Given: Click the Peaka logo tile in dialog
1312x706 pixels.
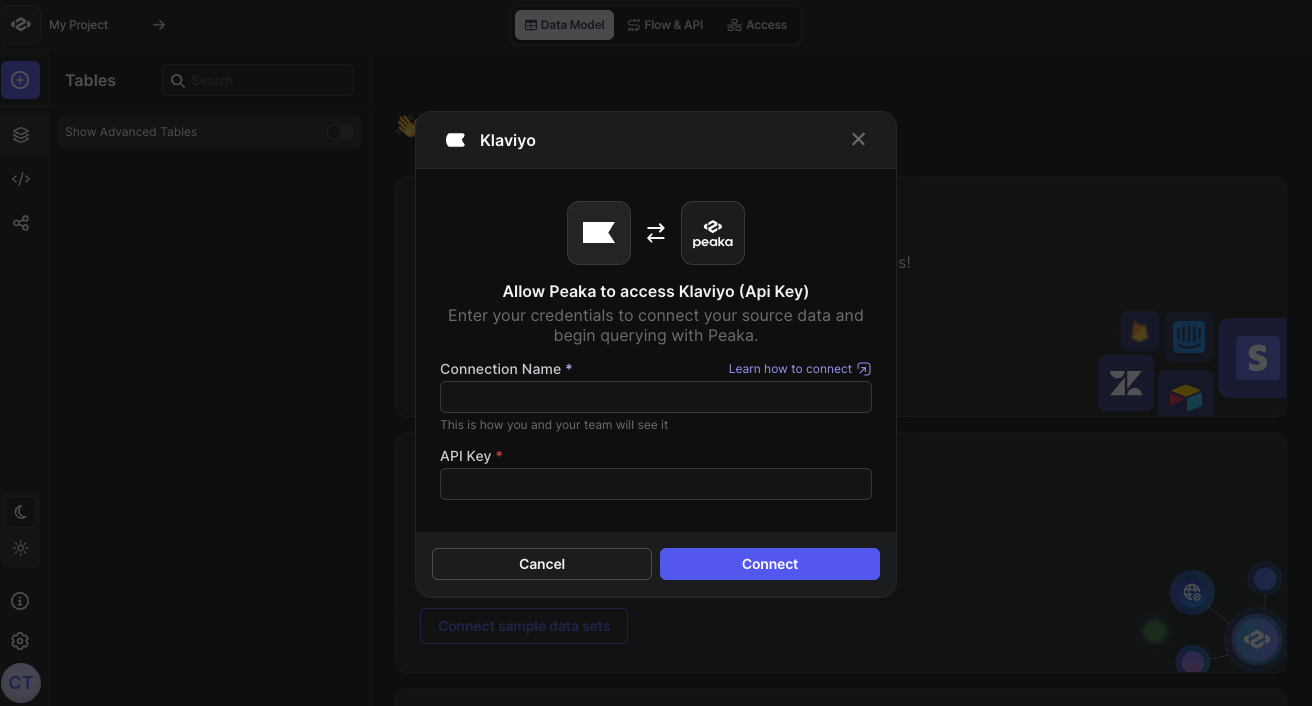Looking at the screenshot, I should coord(713,233).
